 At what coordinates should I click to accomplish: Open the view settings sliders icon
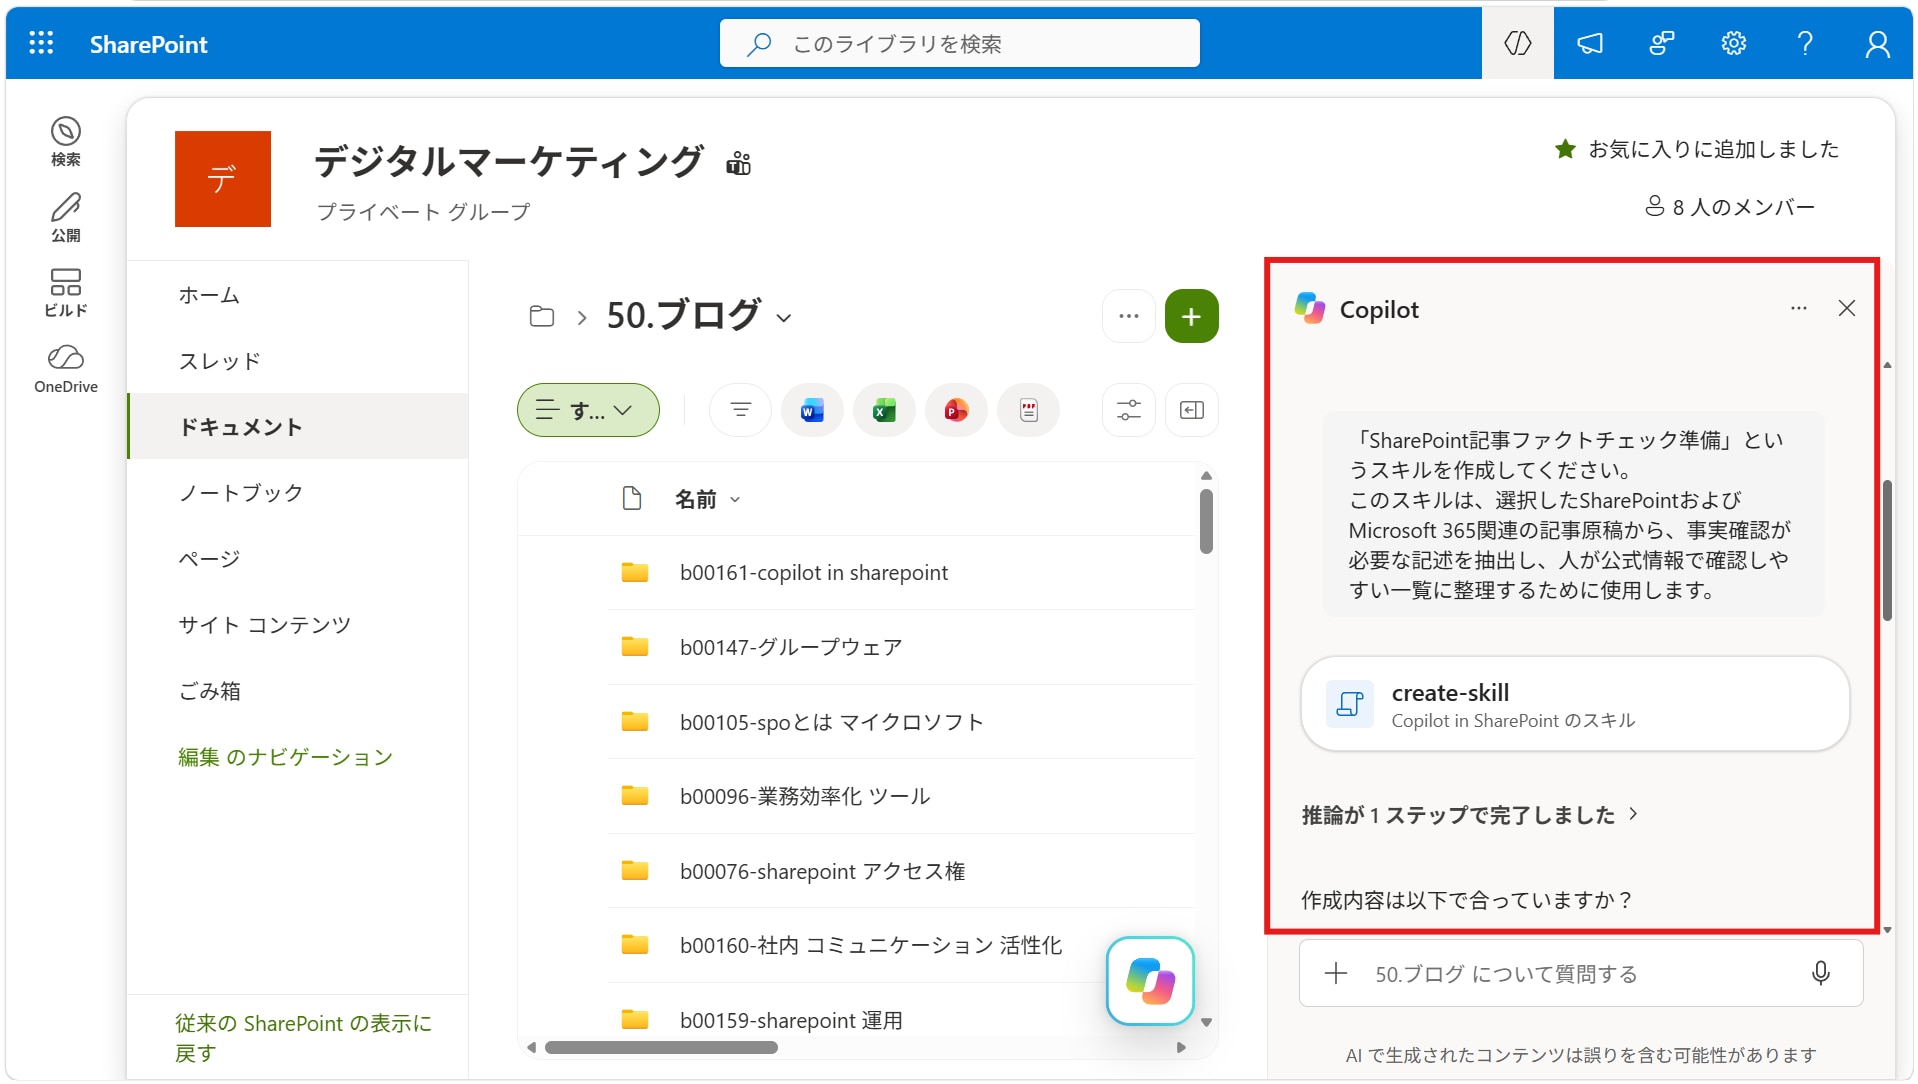pyautogui.click(x=1128, y=410)
